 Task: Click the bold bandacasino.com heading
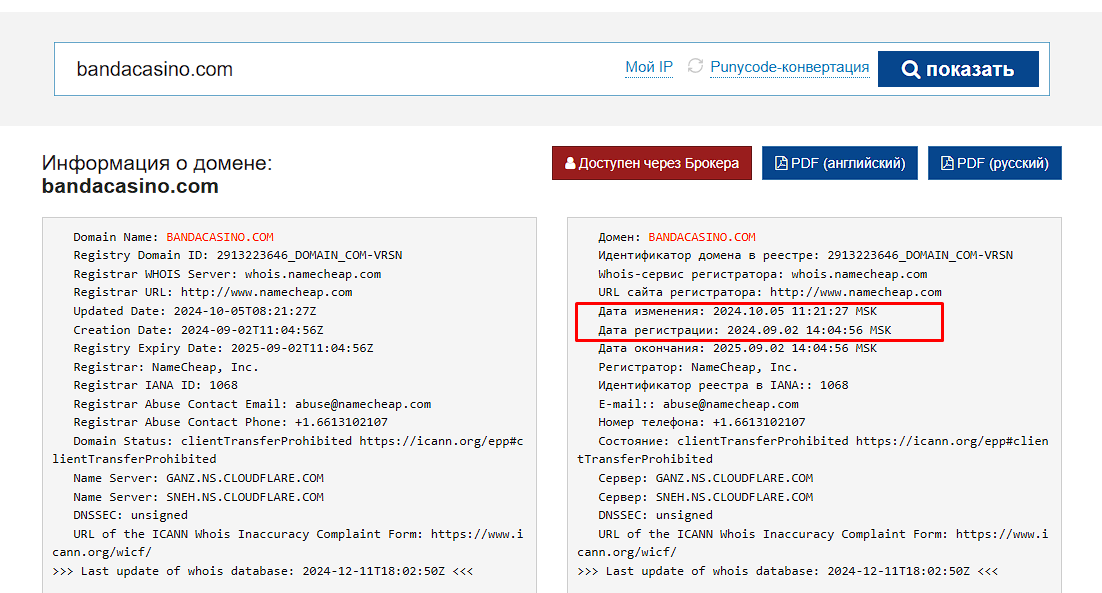point(130,186)
